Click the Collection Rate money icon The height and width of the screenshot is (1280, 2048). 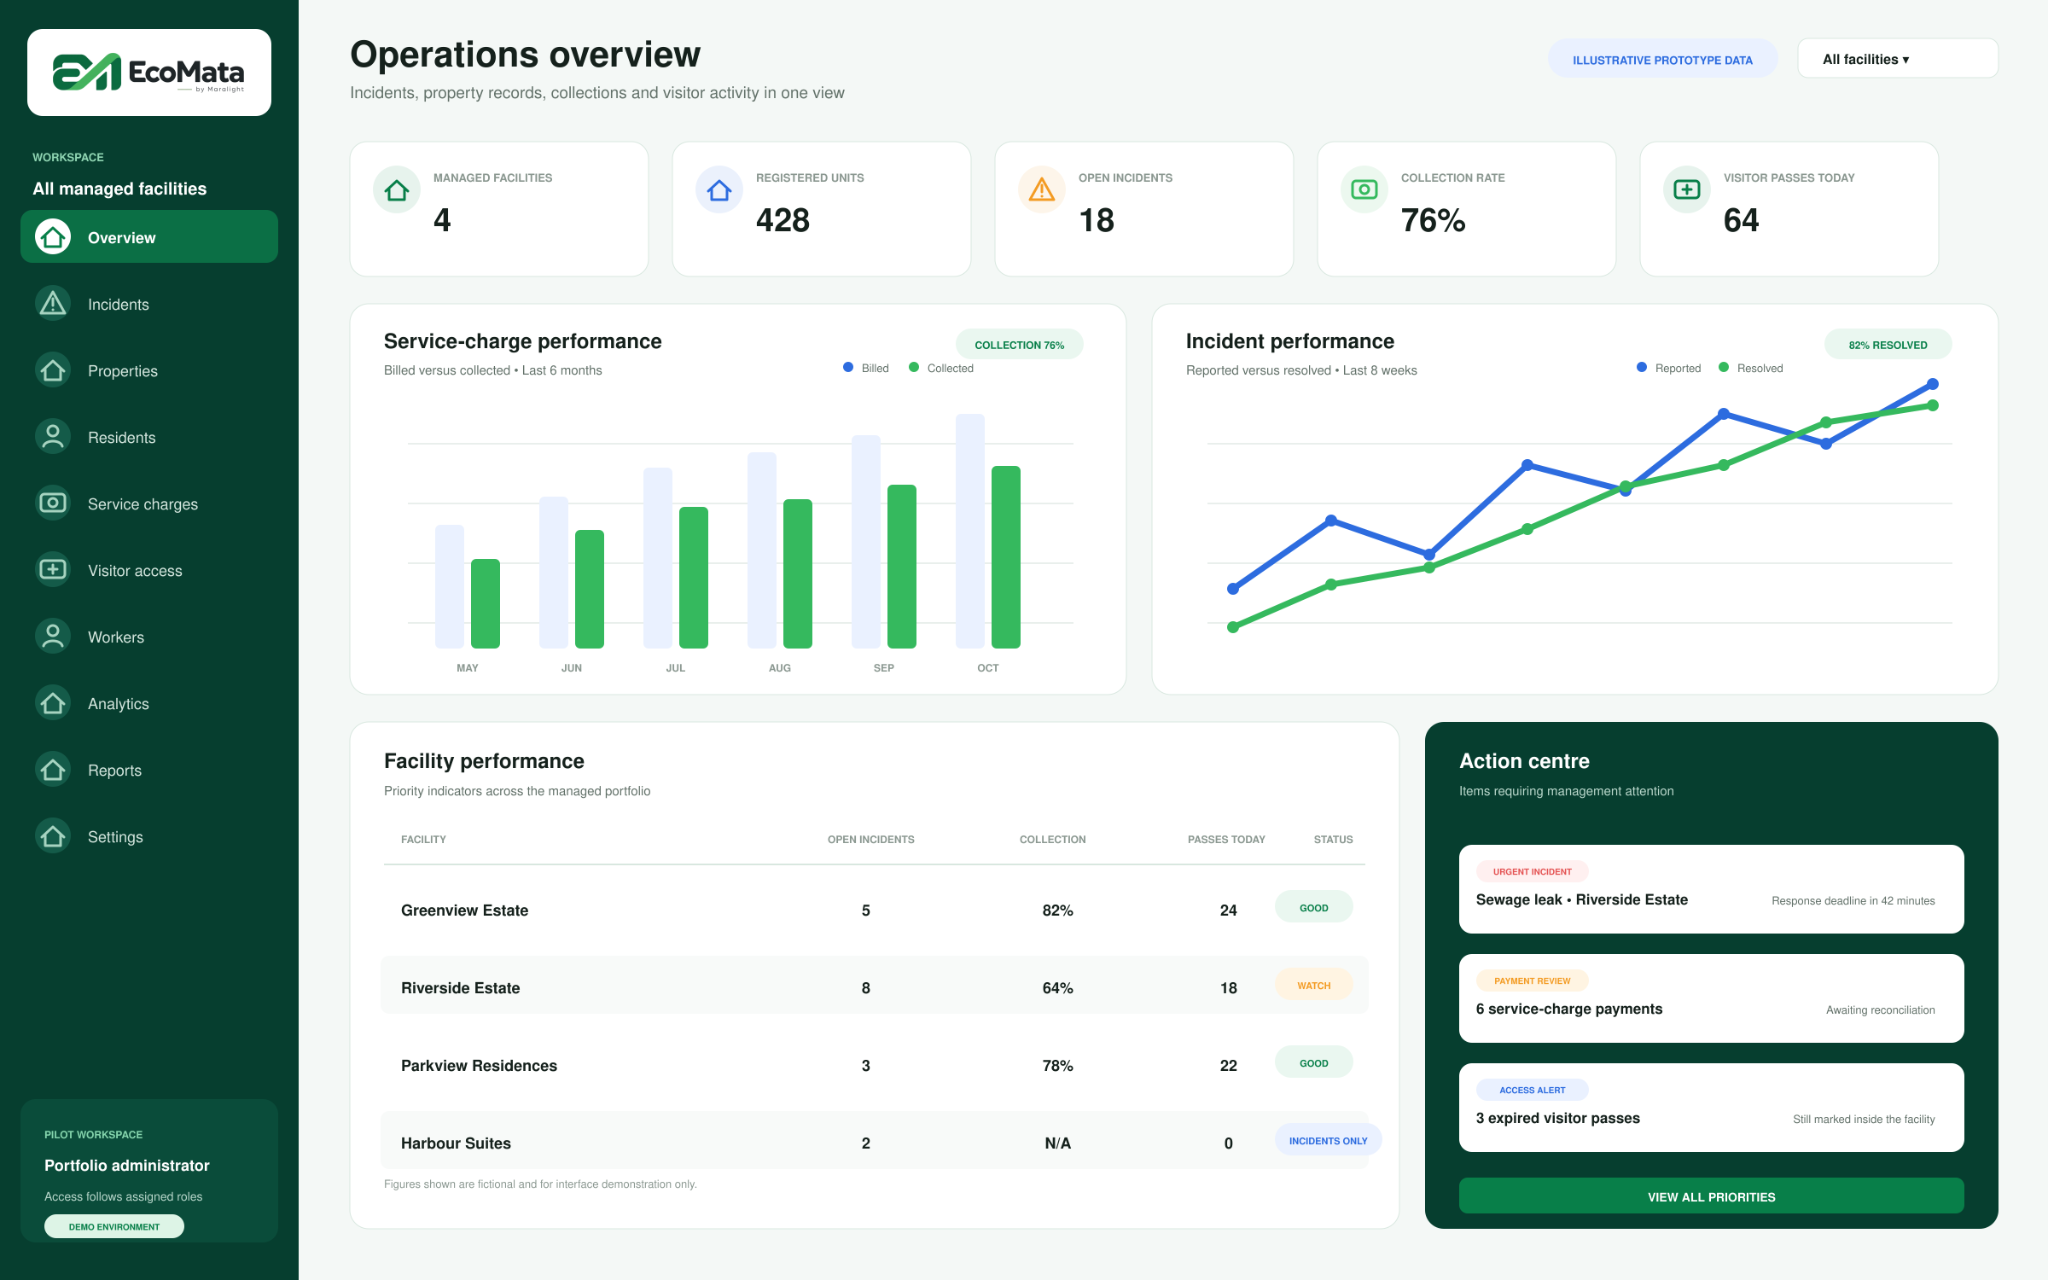[x=1364, y=190]
